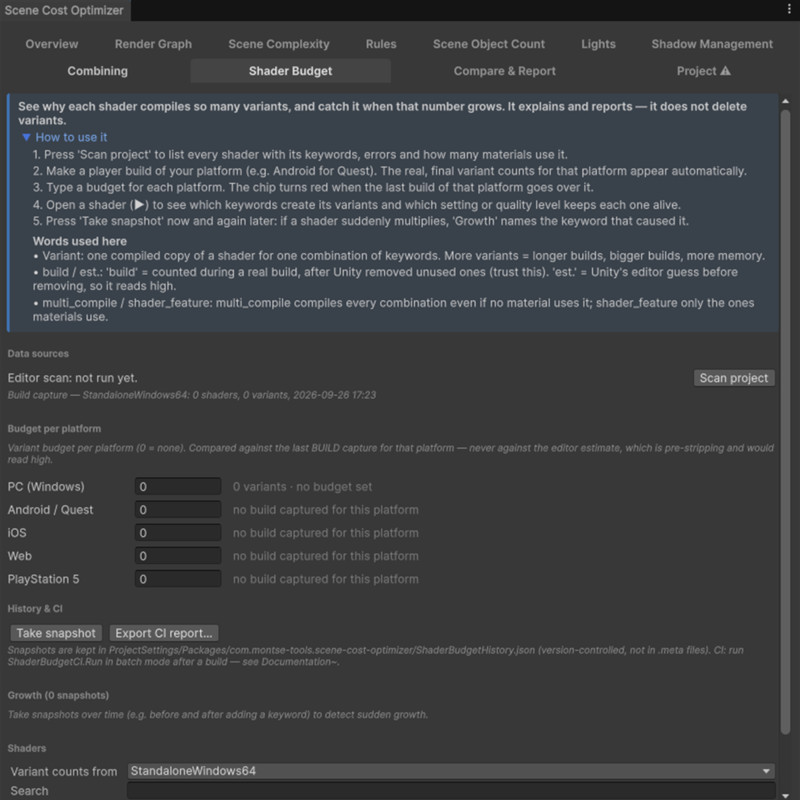Switch to the Overview tab
Image resolution: width=800 pixels, height=800 pixels.
52,44
